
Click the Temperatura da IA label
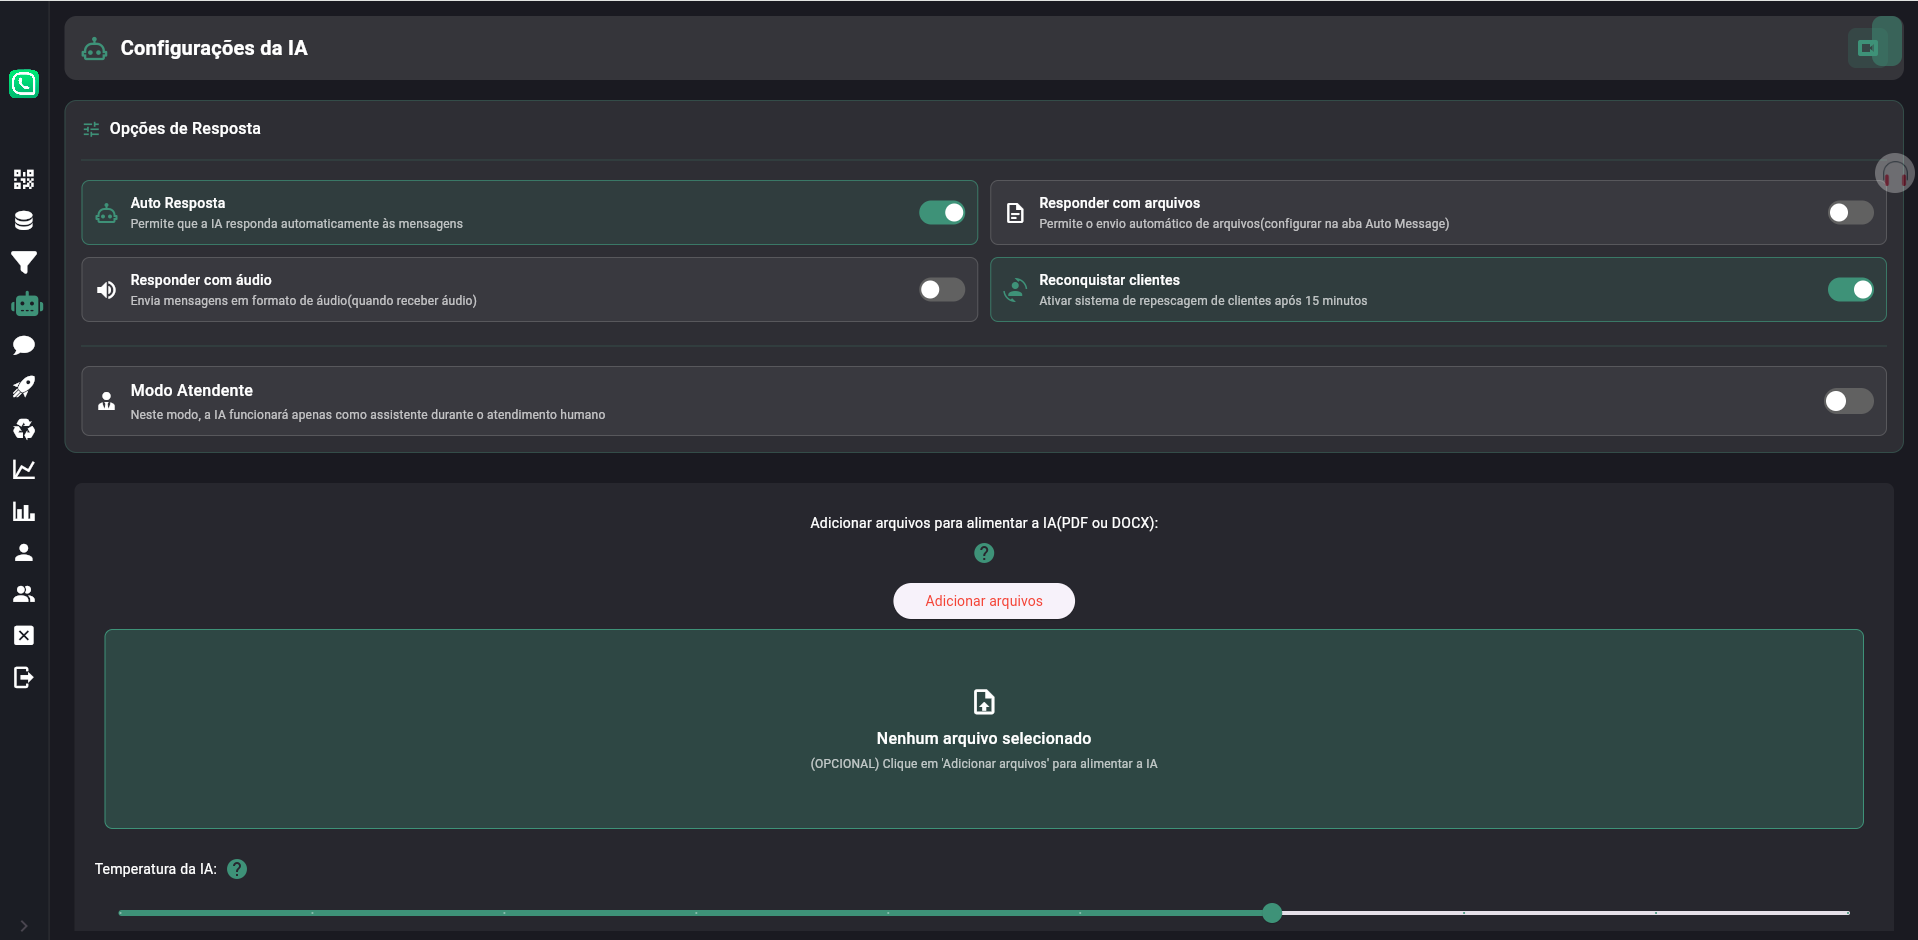tap(156, 869)
